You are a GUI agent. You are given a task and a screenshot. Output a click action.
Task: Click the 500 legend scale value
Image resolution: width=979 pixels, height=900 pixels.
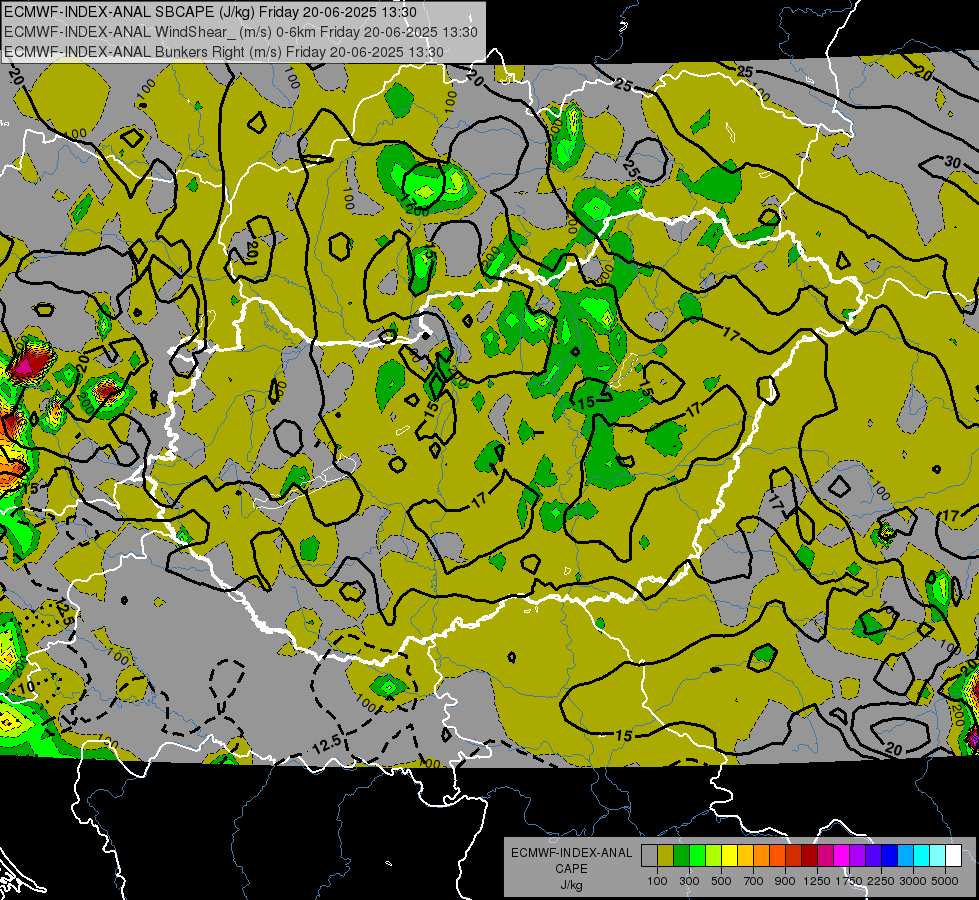point(721,881)
